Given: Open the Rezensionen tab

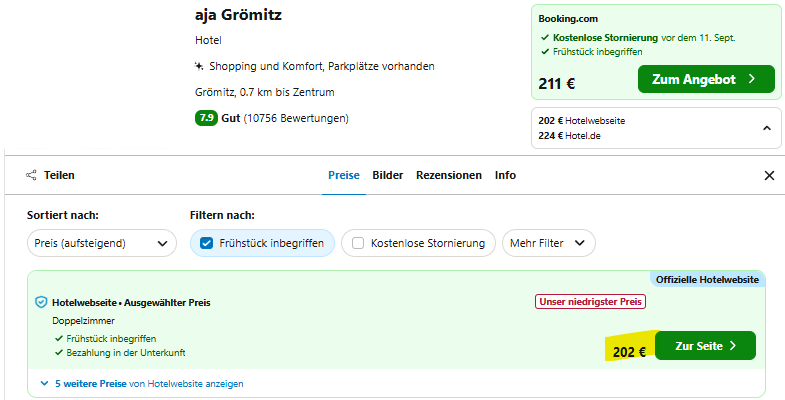Looking at the screenshot, I should [x=449, y=175].
